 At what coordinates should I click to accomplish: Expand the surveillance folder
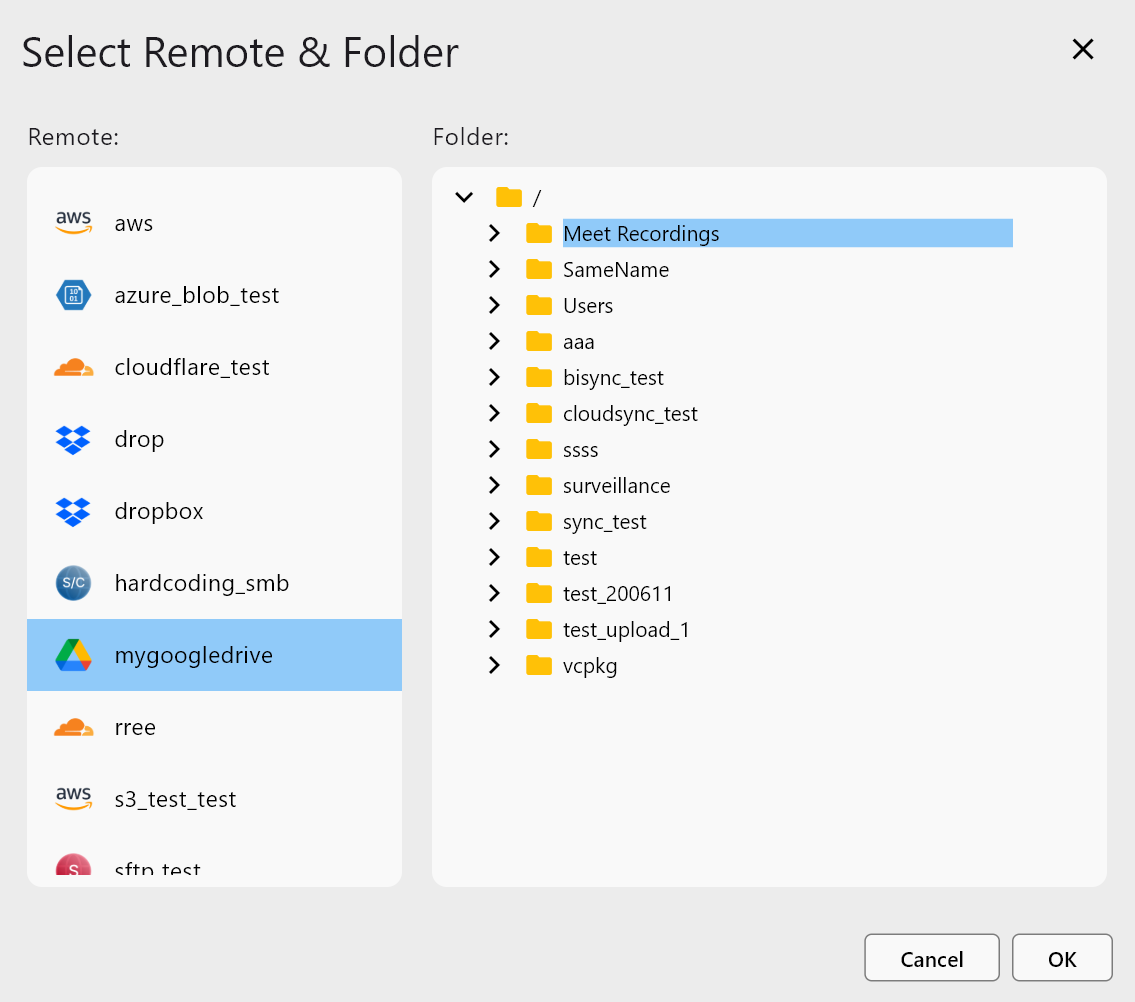[493, 485]
